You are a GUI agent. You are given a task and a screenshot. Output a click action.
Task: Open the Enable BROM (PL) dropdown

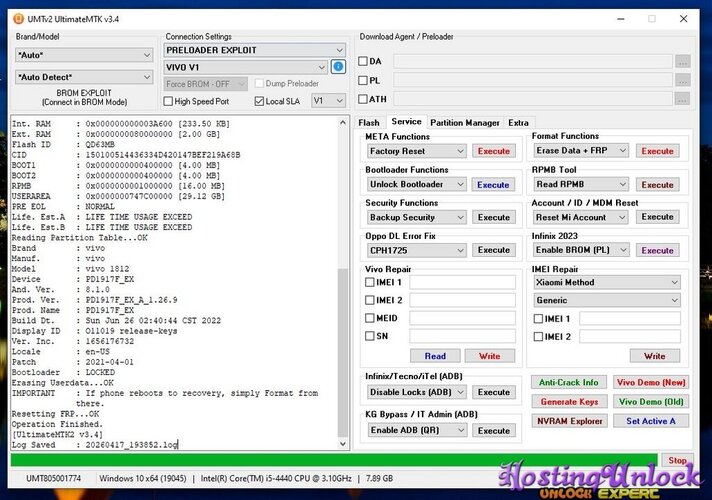[x=581, y=250]
